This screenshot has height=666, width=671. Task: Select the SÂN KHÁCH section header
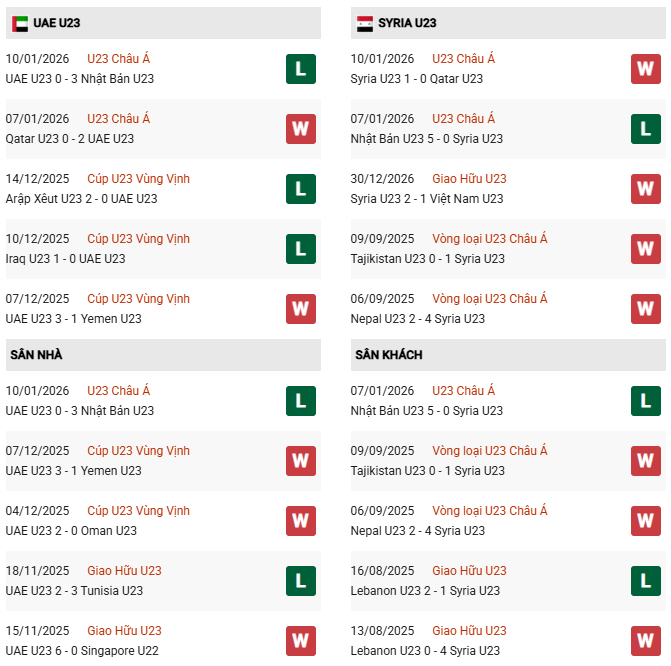click(388, 355)
